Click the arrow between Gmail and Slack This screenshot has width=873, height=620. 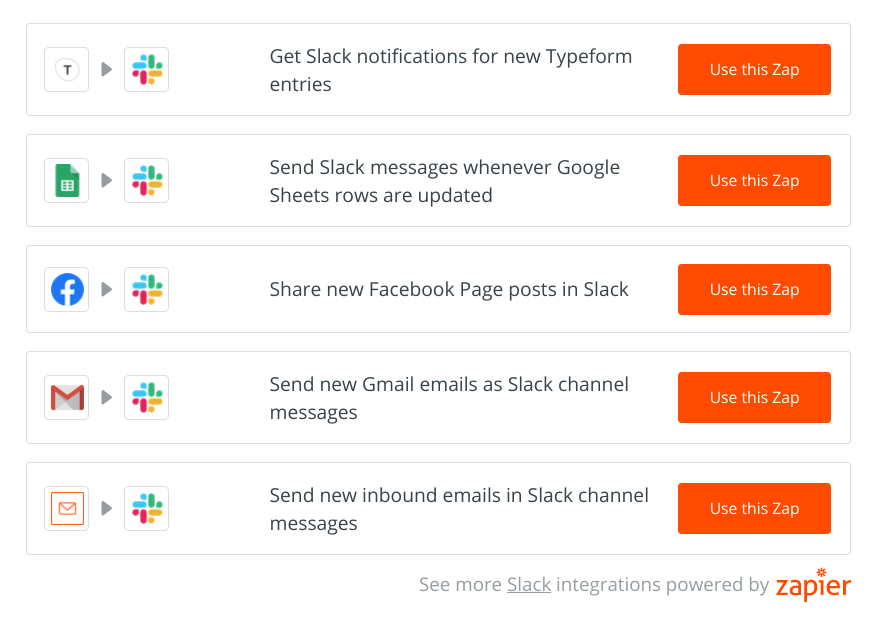coord(107,398)
